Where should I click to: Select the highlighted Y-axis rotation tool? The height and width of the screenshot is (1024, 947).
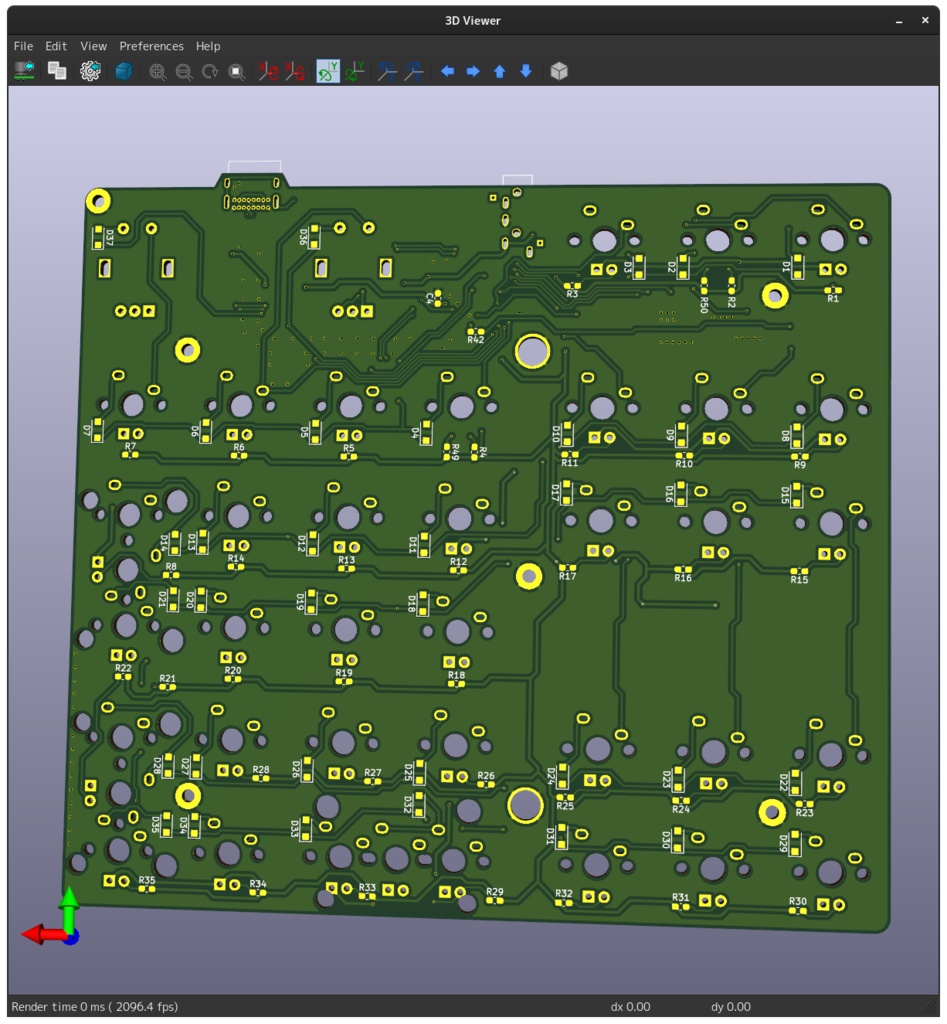(327, 71)
